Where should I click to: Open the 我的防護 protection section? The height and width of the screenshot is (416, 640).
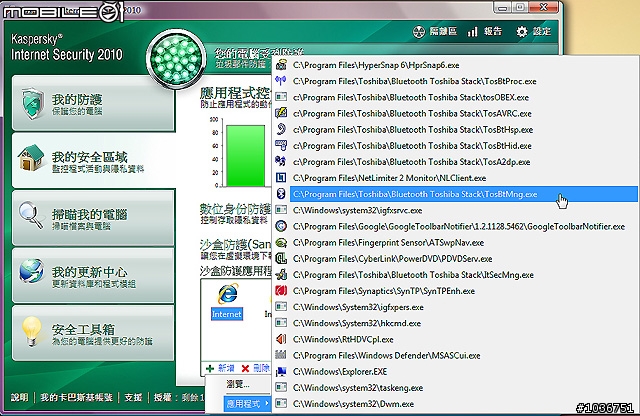click(x=93, y=103)
